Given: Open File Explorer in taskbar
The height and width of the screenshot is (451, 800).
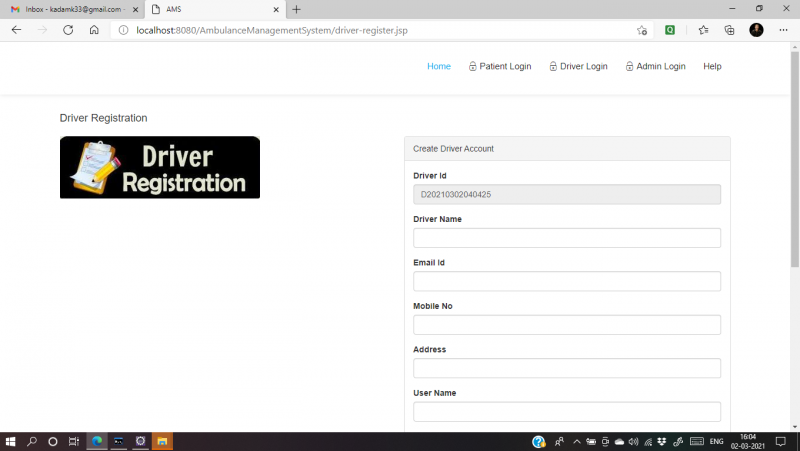Looking at the screenshot, I should click(162, 441).
